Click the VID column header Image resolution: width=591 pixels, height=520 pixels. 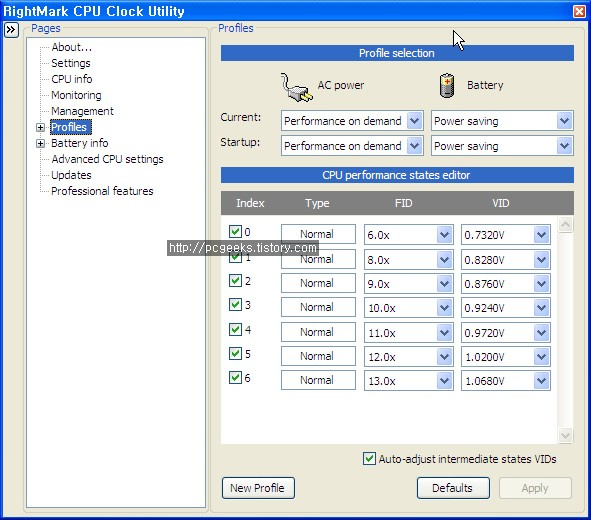pos(501,203)
